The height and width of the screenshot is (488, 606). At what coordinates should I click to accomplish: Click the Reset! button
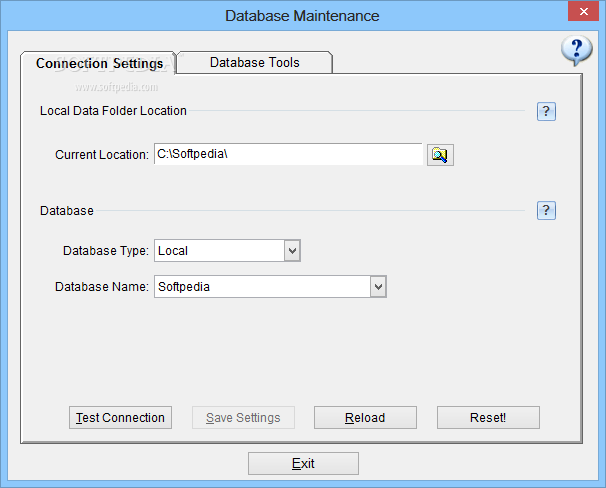[x=488, y=418]
